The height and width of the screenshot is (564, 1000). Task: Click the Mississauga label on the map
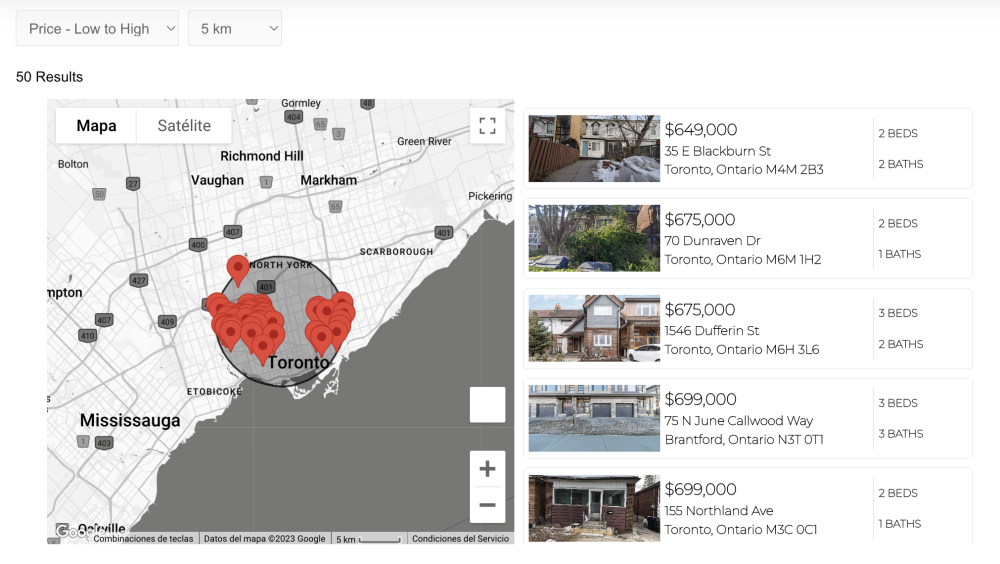[130, 420]
